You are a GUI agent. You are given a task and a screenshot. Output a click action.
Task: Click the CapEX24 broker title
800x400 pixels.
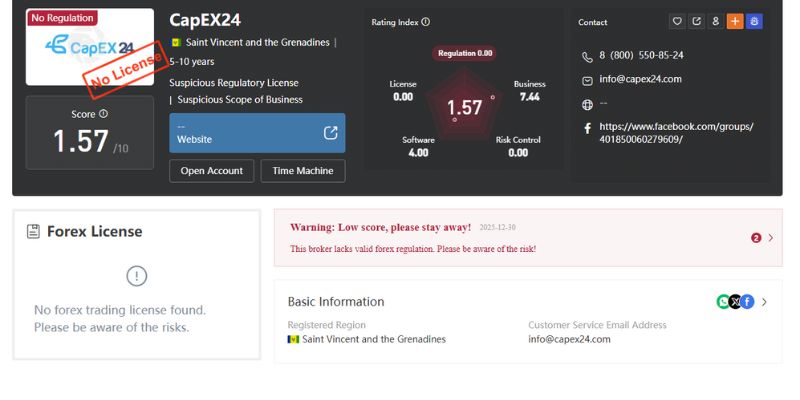[205, 20]
